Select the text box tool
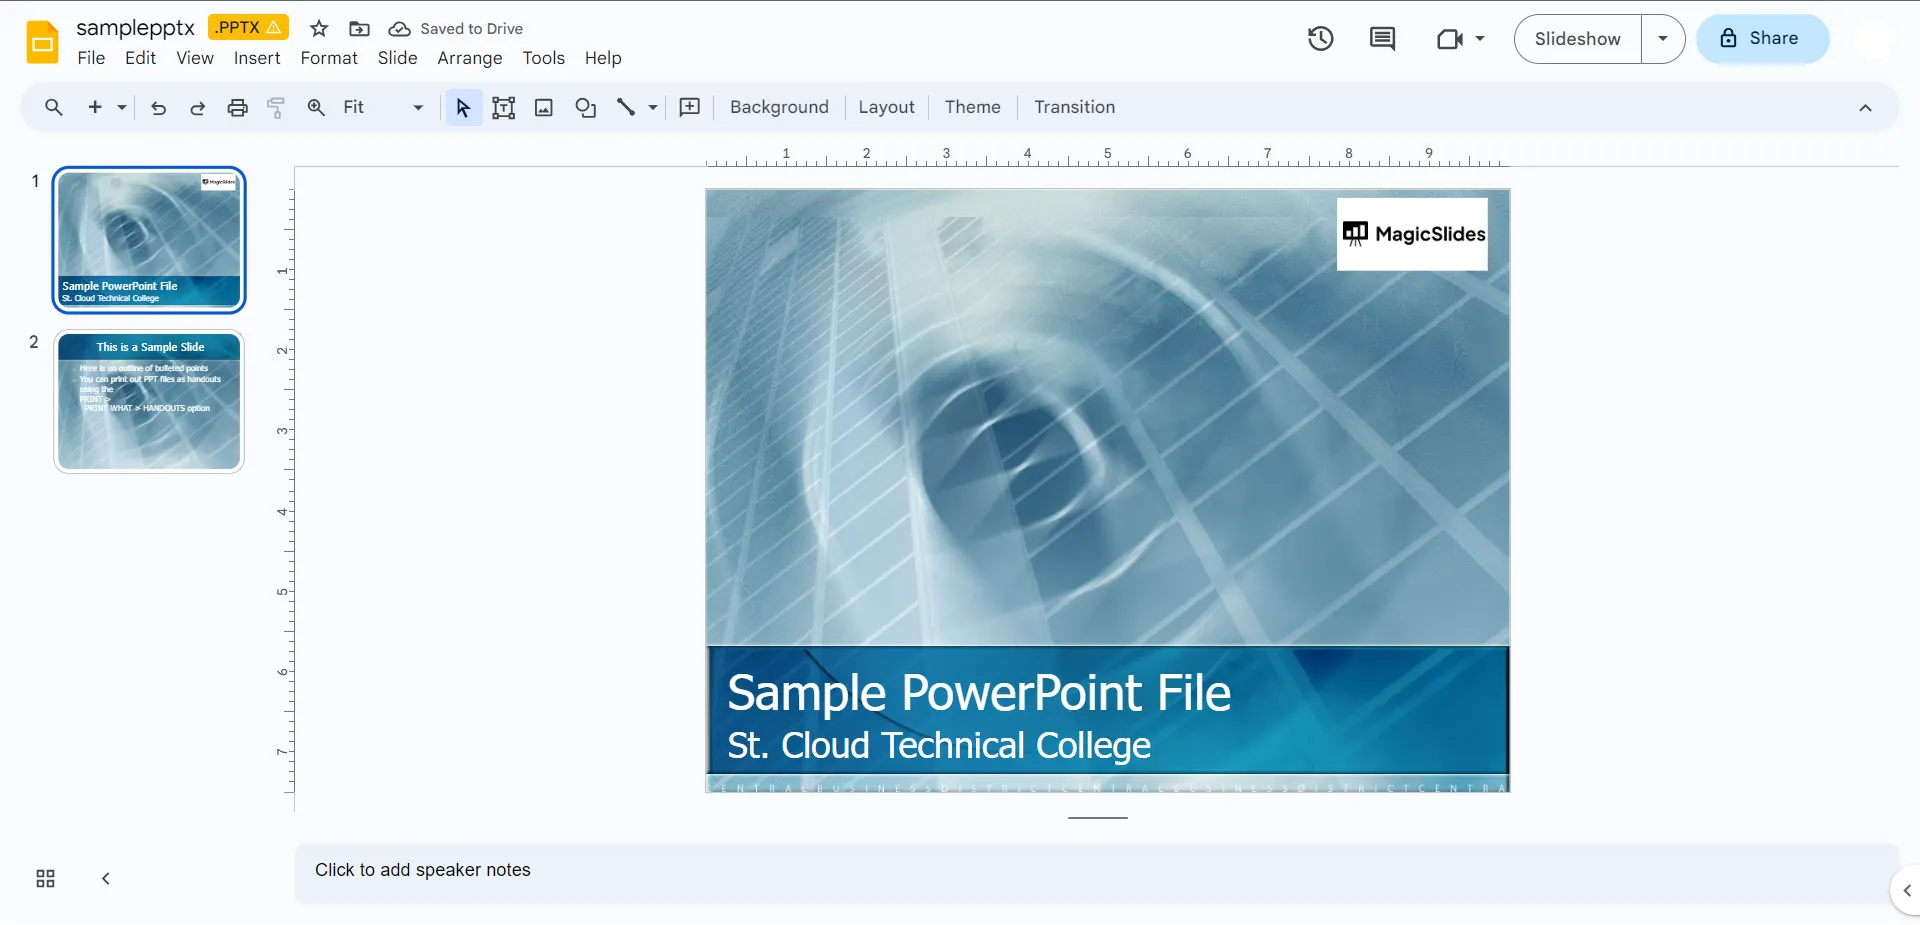The width and height of the screenshot is (1920, 925). tap(503, 108)
